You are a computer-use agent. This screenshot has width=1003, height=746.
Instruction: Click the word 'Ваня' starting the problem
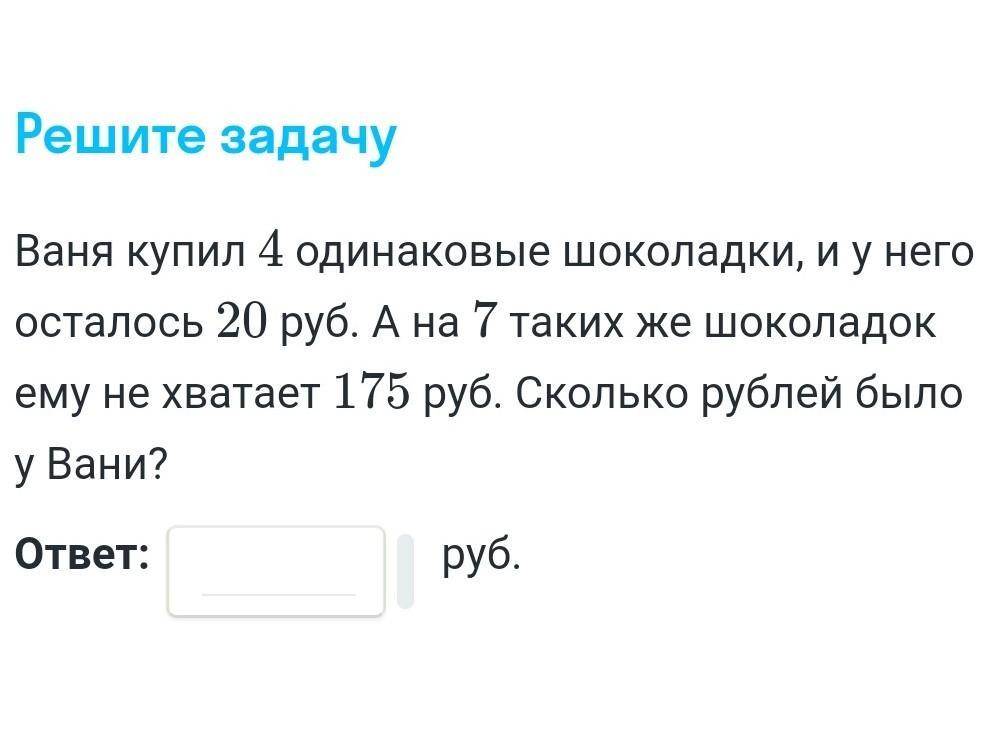click(x=65, y=251)
